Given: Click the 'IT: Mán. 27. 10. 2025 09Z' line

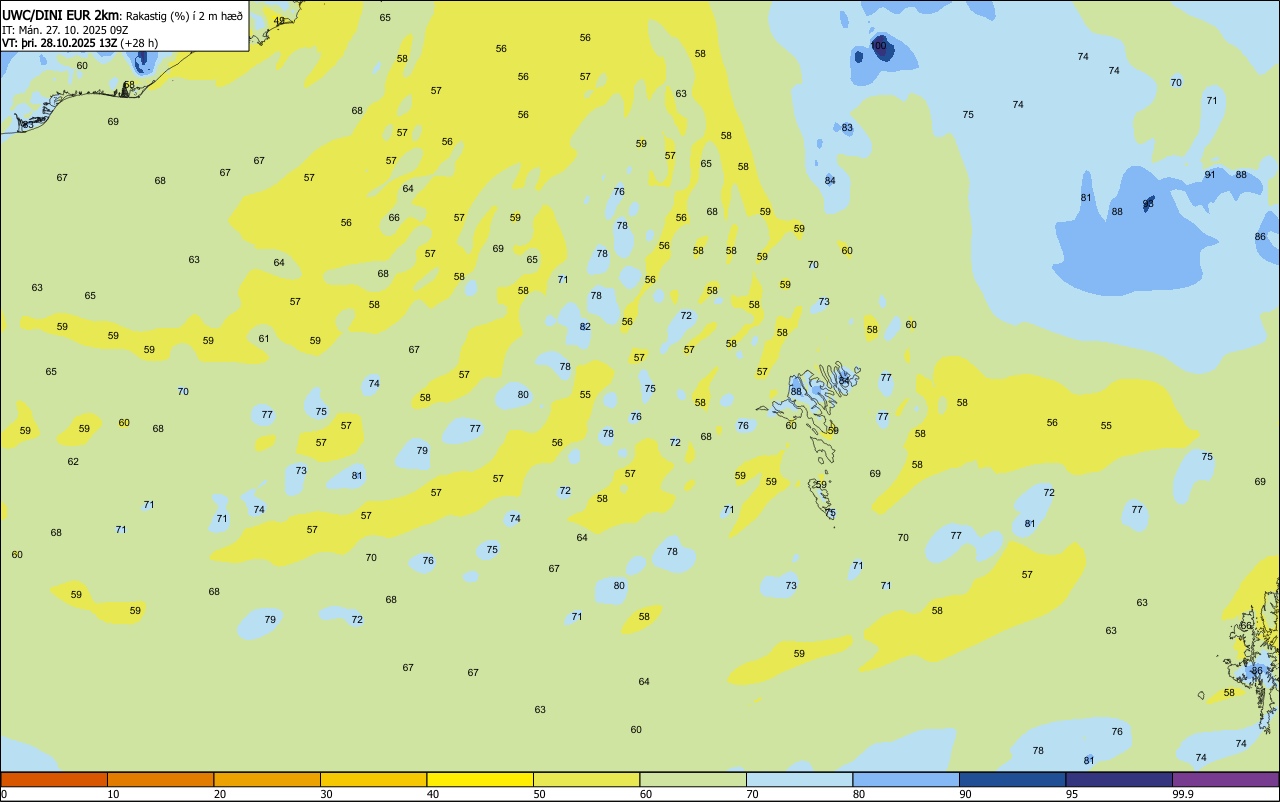Looking at the screenshot, I should coord(64,30).
